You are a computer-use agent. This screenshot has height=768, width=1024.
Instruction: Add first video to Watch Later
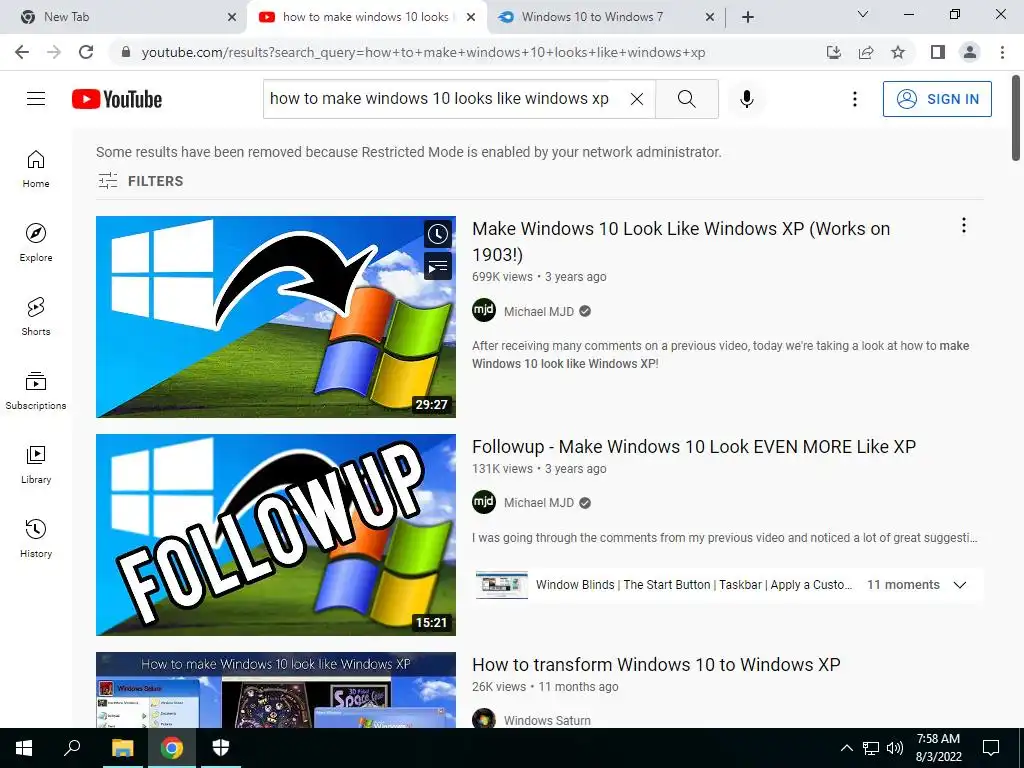tap(438, 234)
